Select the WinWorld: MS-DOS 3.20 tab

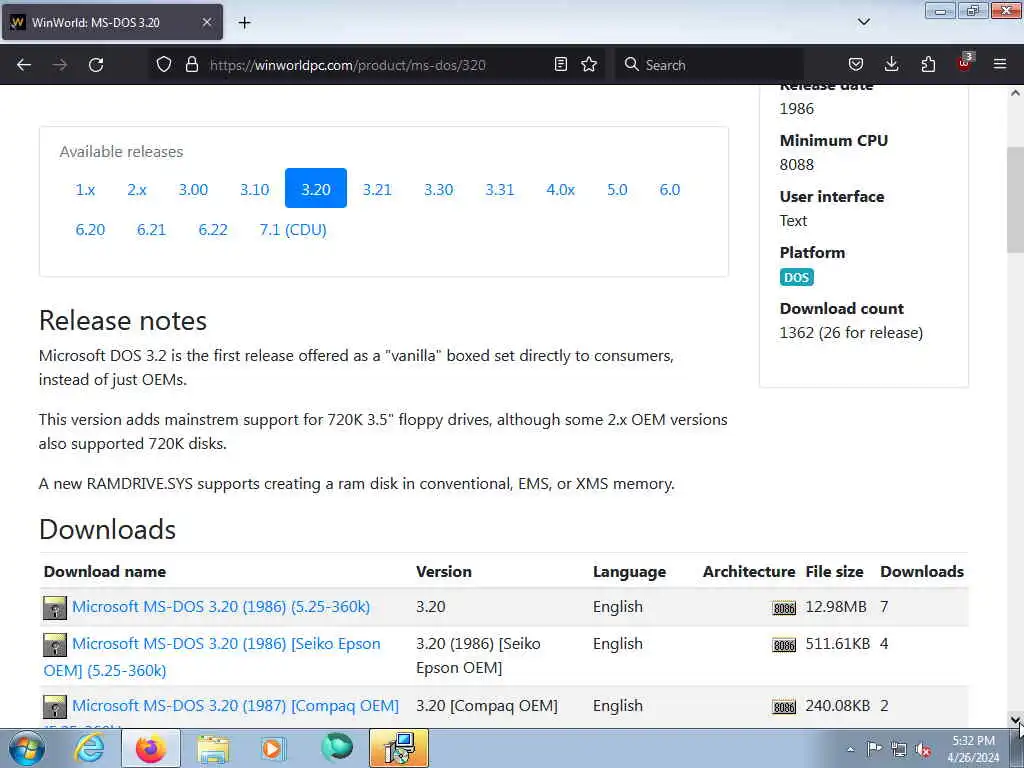(112, 22)
